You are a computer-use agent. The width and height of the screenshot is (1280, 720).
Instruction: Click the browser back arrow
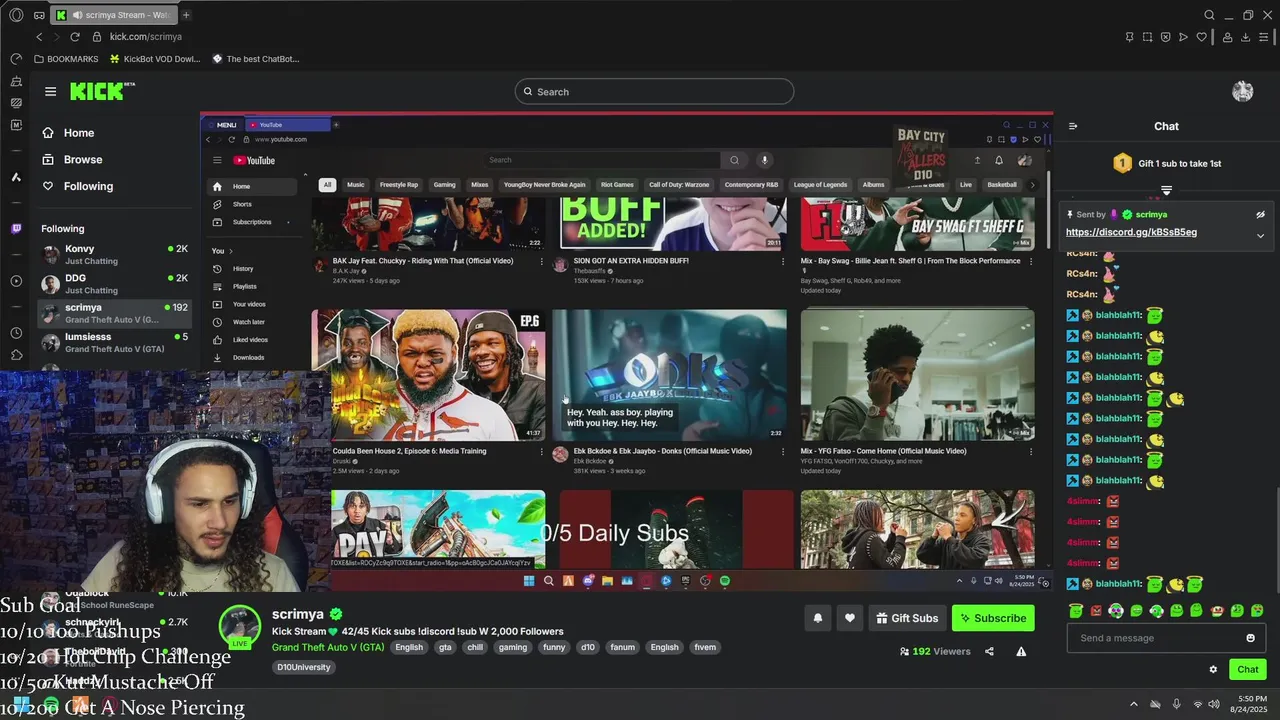point(39,37)
